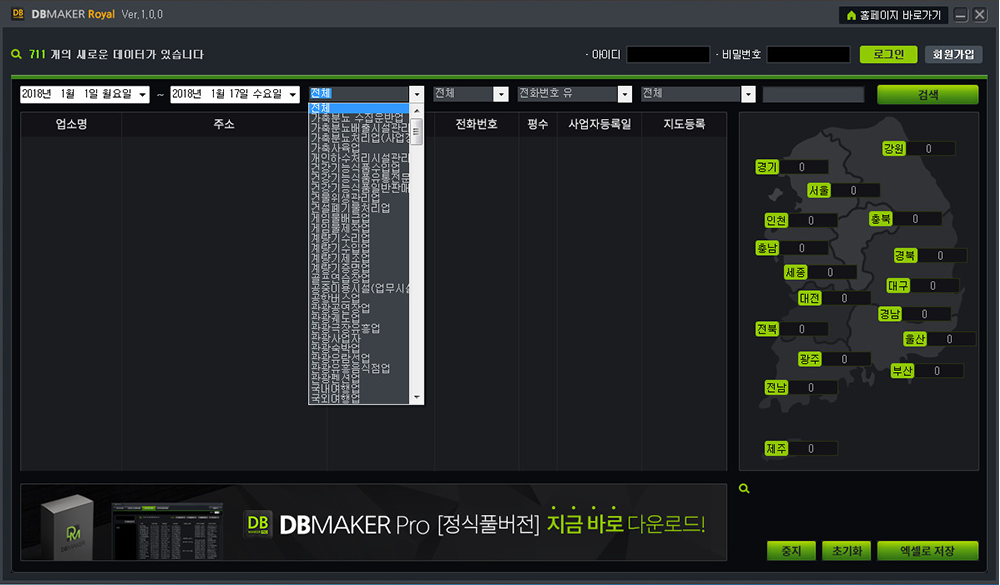This screenshot has width=1000, height=585.
Task: Click the green 검색 button
Action: [x=927, y=94]
